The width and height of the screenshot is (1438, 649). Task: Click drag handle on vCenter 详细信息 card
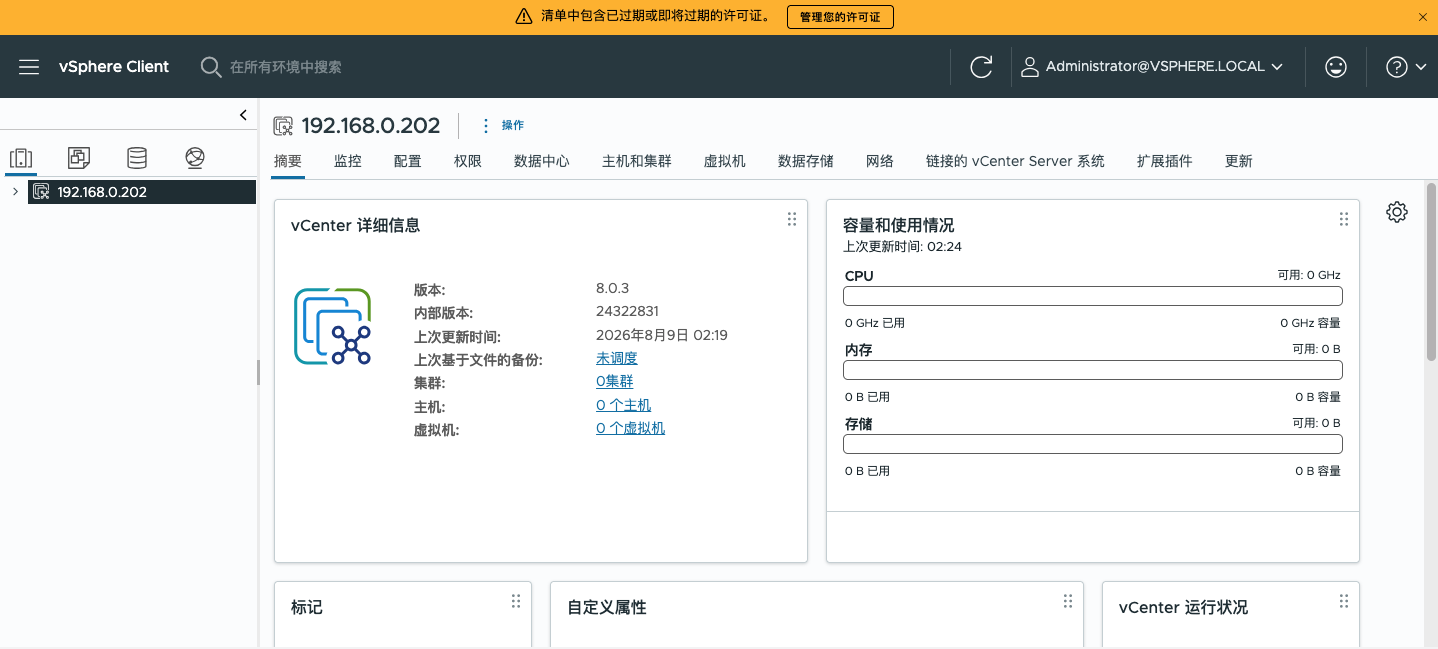tap(792, 219)
